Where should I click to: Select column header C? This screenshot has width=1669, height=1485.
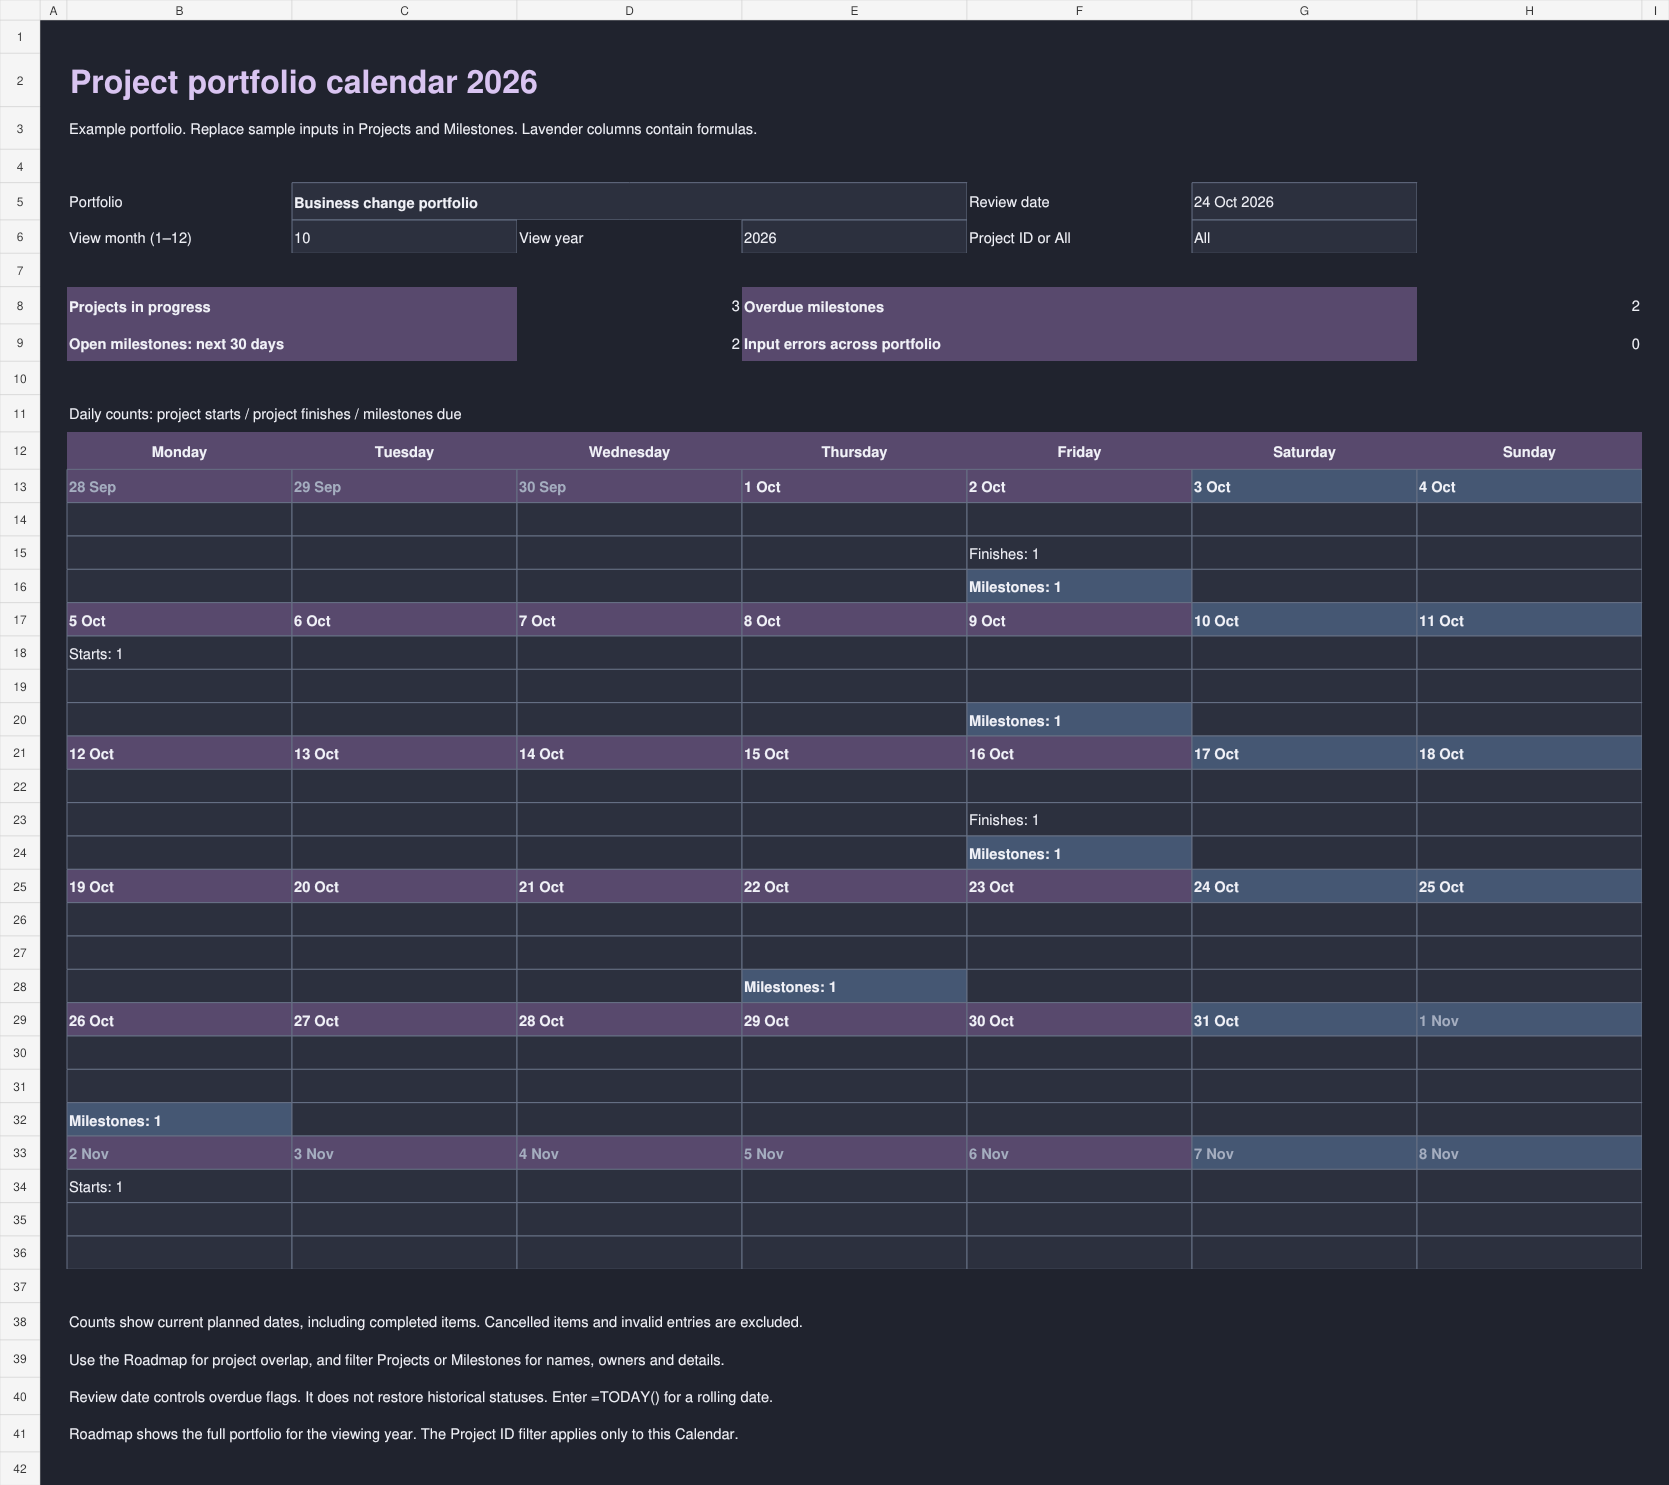point(404,10)
